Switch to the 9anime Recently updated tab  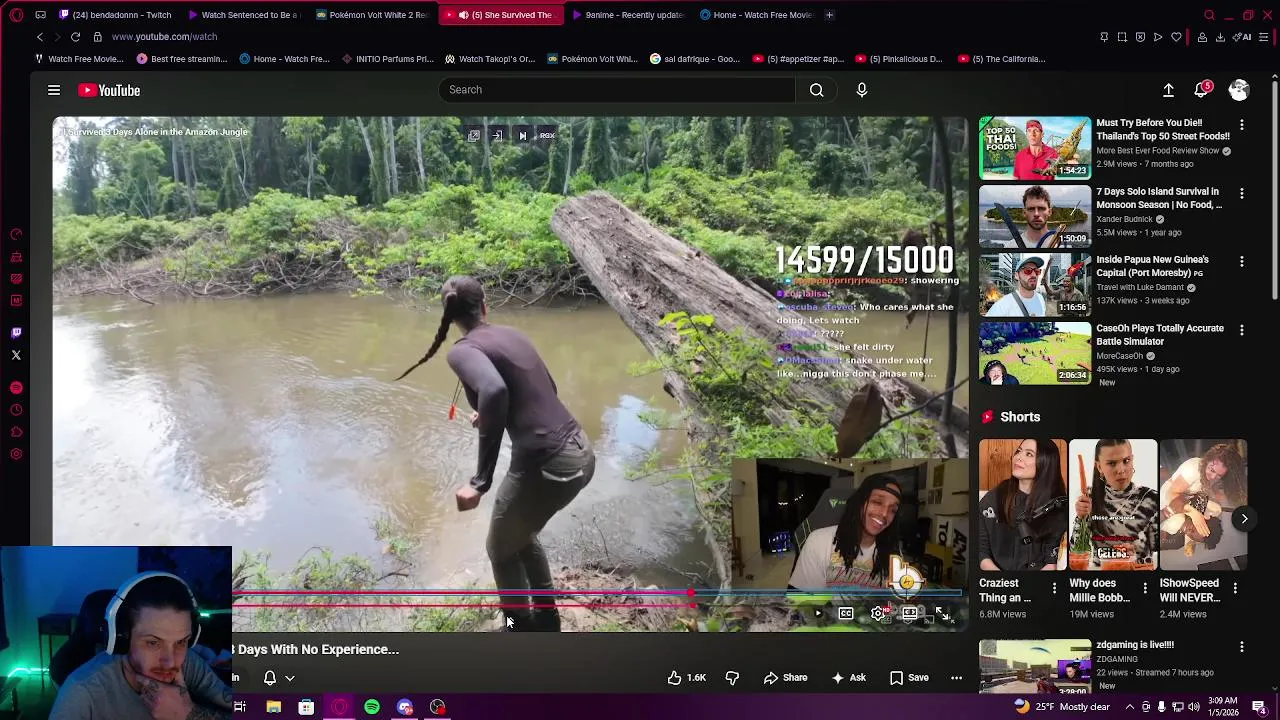click(x=627, y=15)
